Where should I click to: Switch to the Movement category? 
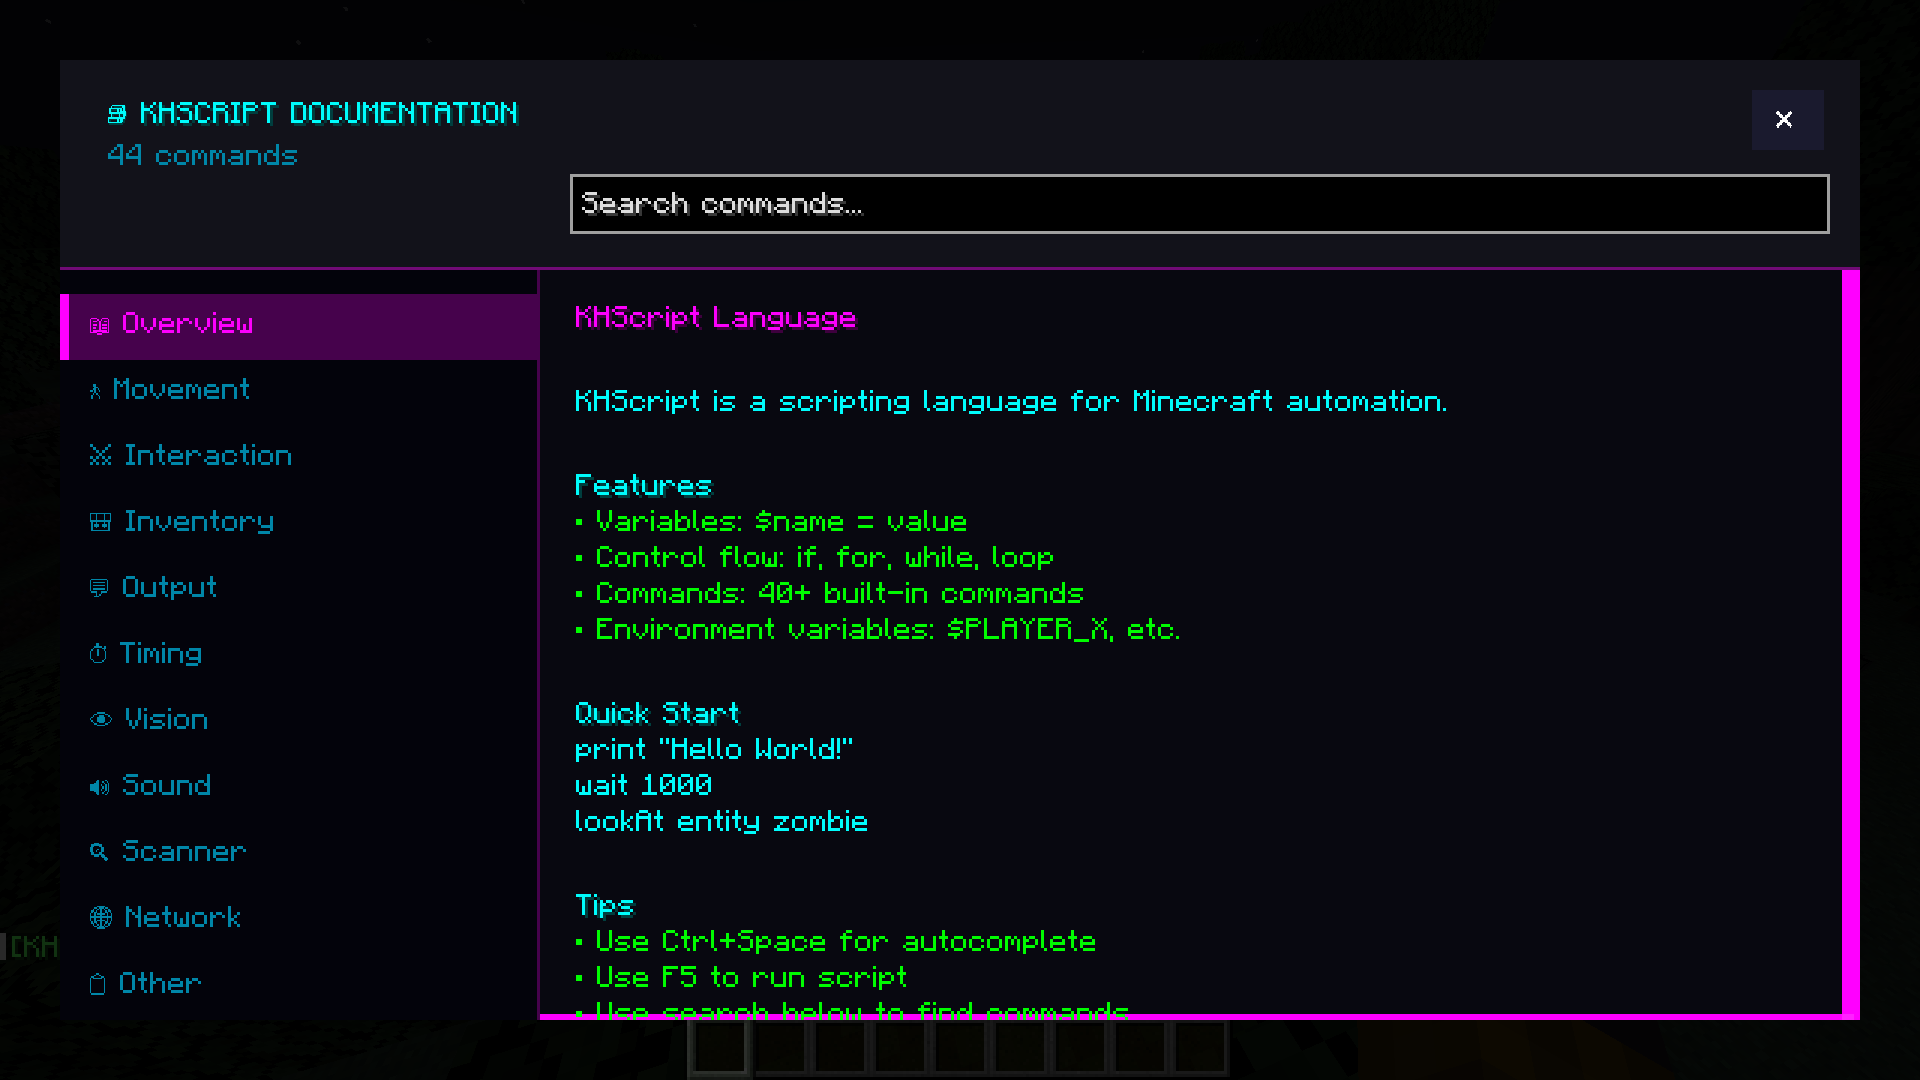tap(299, 391)
